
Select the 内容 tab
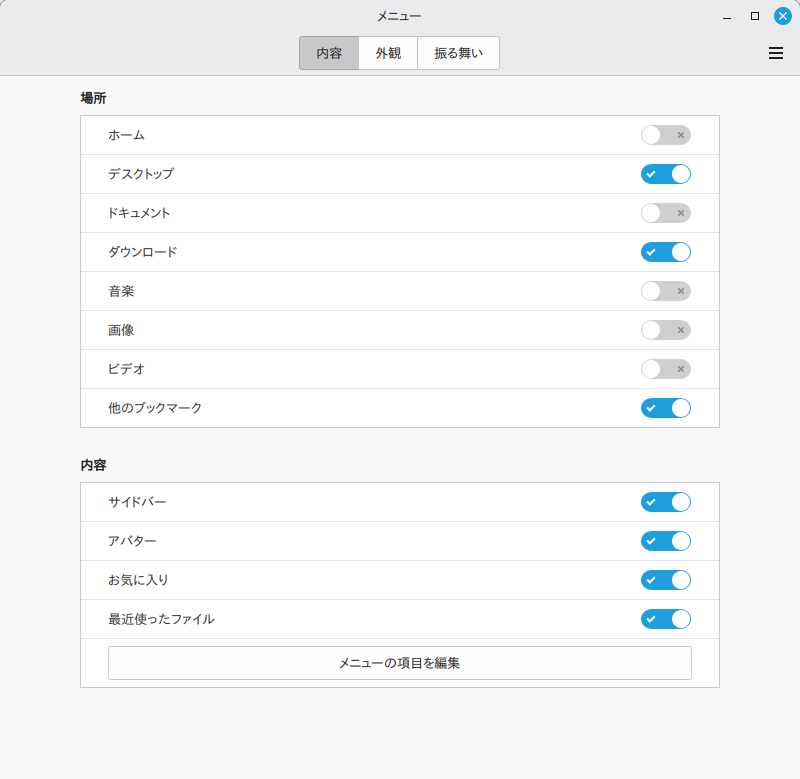329,54
